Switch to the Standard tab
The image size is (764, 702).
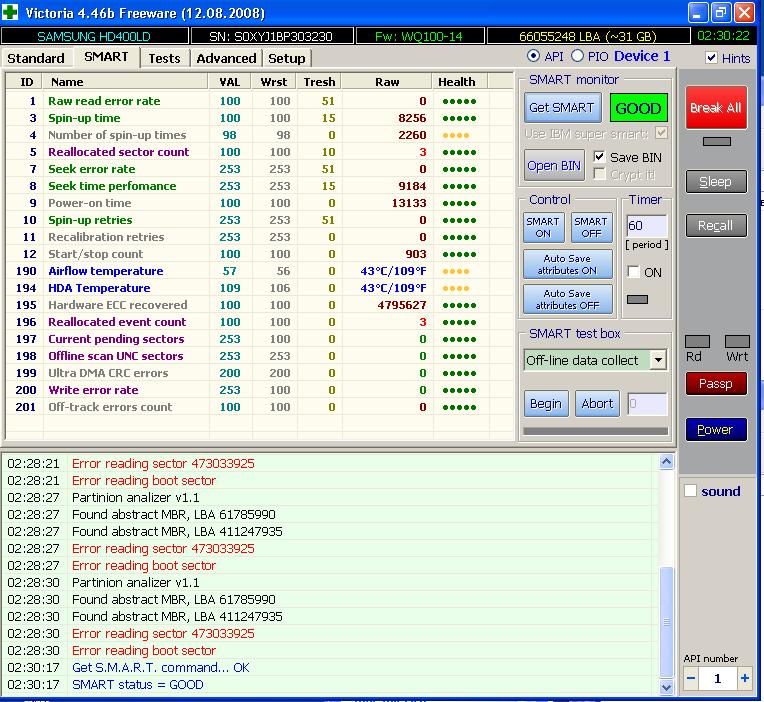(36, 58)
